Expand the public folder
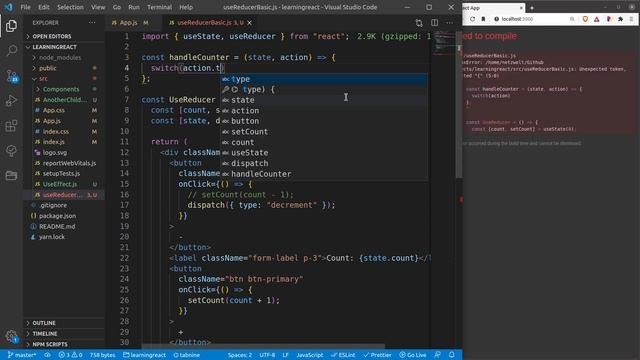Screen dimensions: 640x360 click(48, 68)
